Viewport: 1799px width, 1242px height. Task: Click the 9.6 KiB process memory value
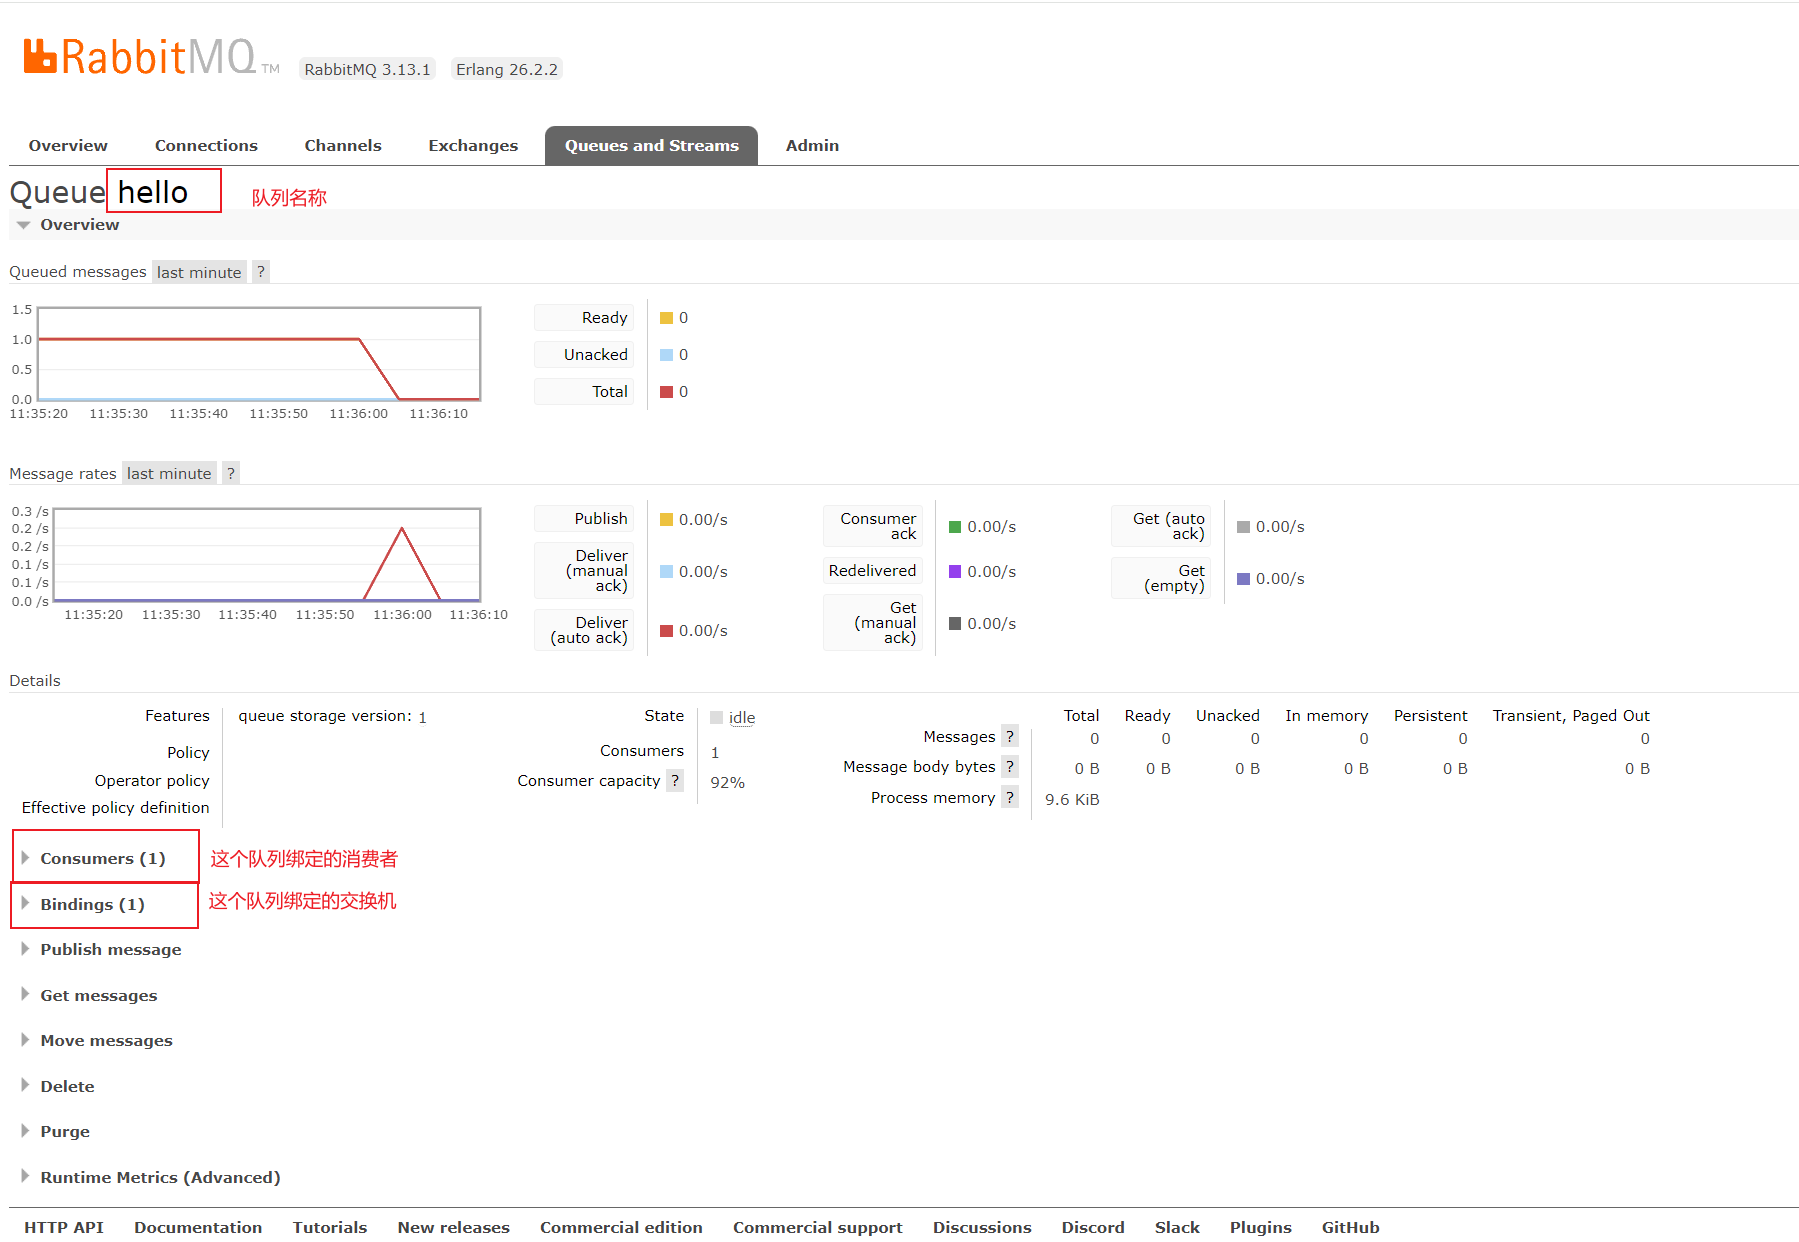1072,799
